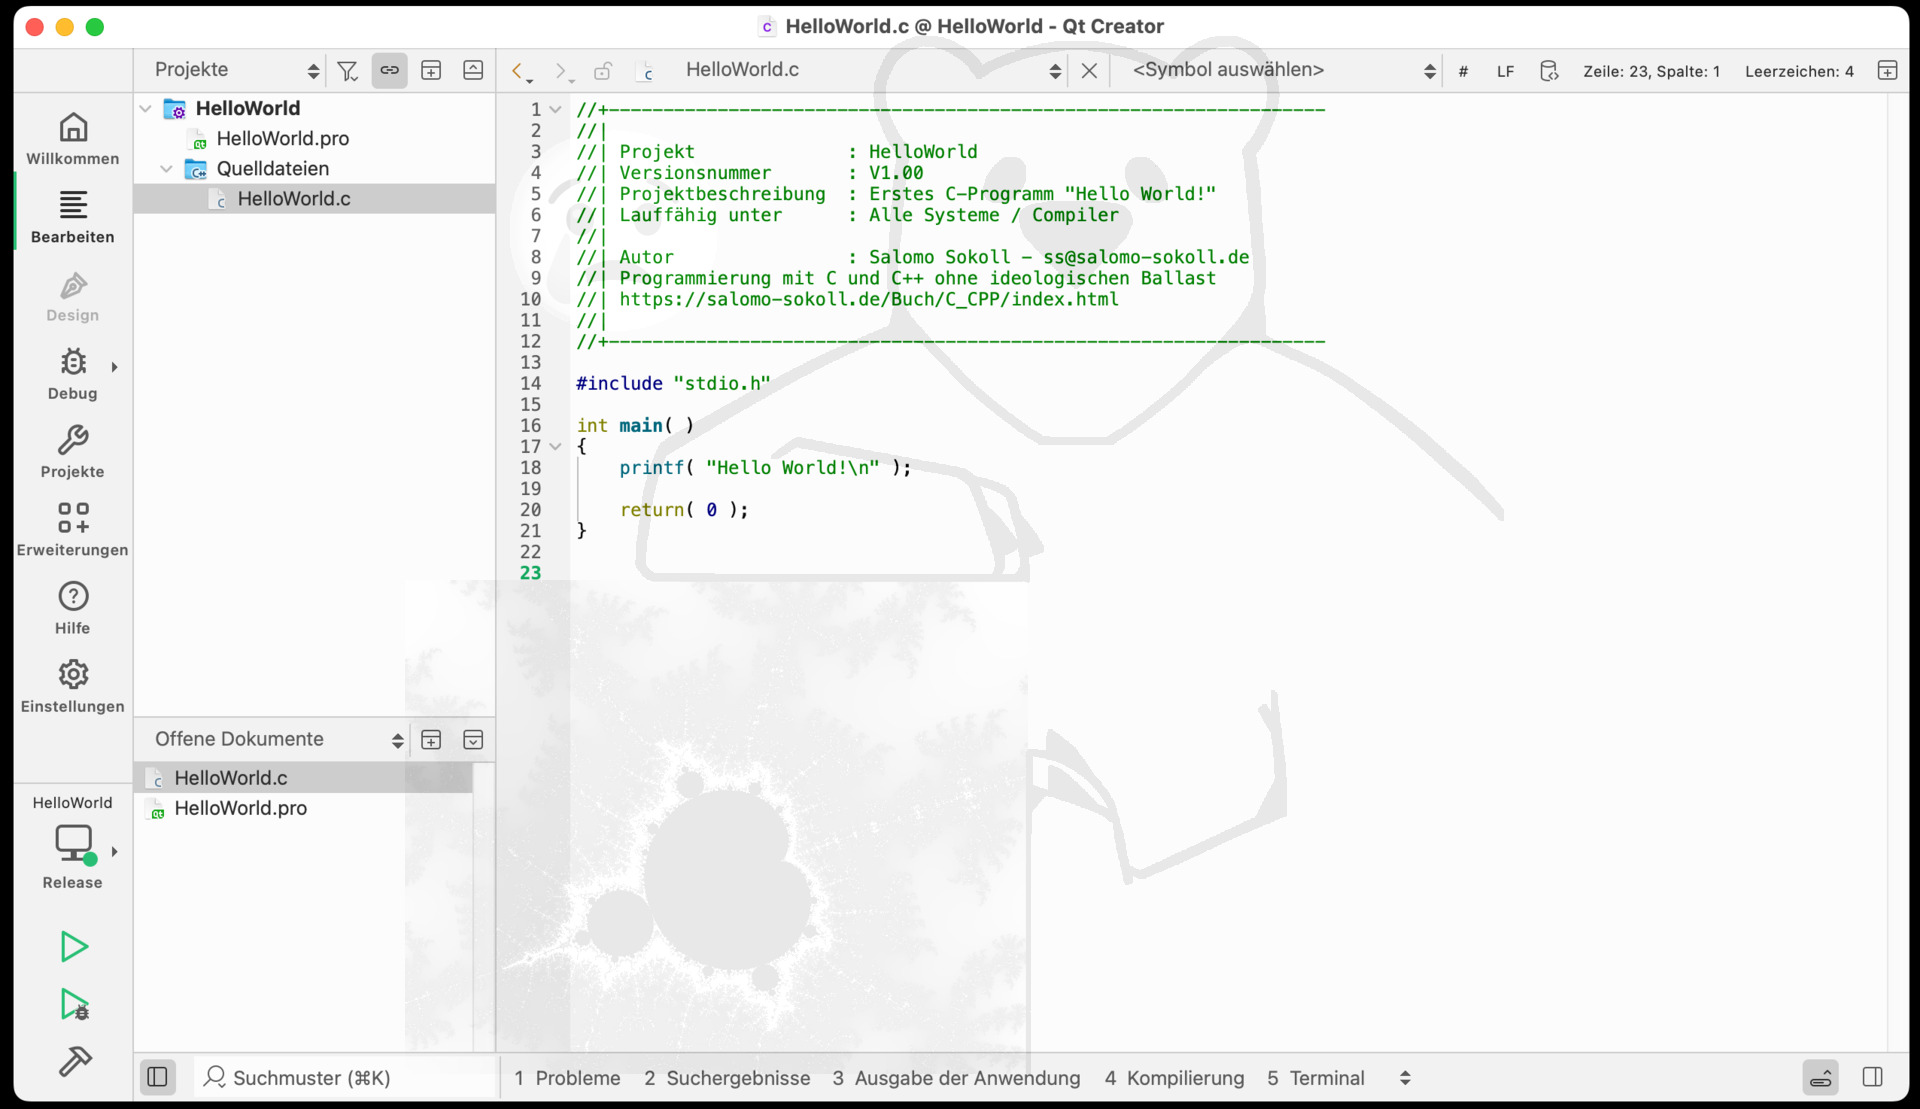
Task: Close the Offene Dokumente panel
Action: pyautogui.click(x=473, y=740)
